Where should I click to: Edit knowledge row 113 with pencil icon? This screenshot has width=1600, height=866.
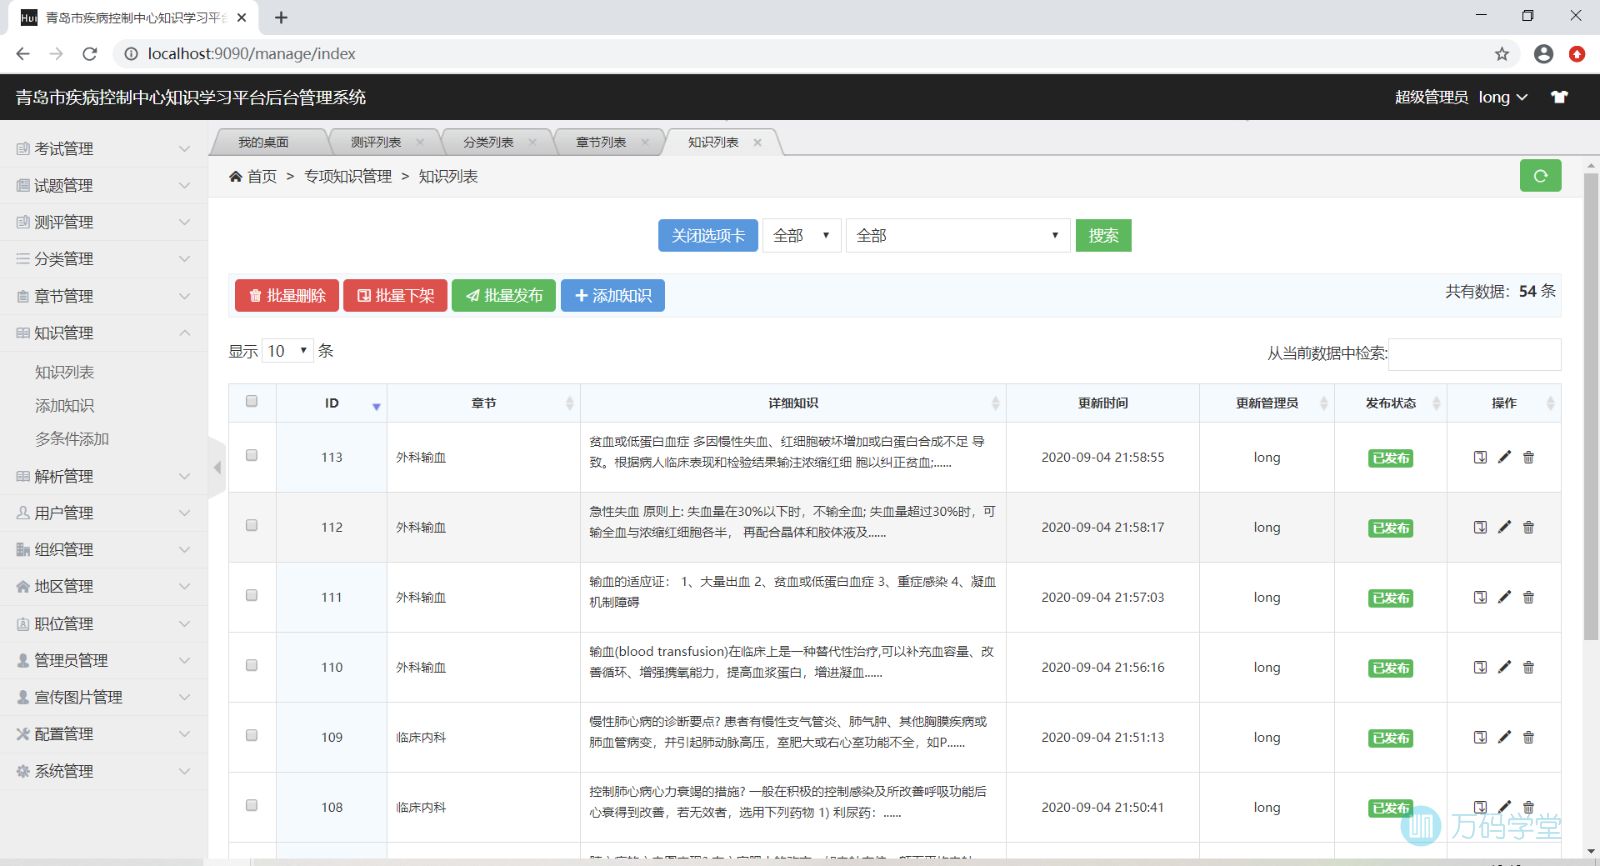(x=1504, y=457)
